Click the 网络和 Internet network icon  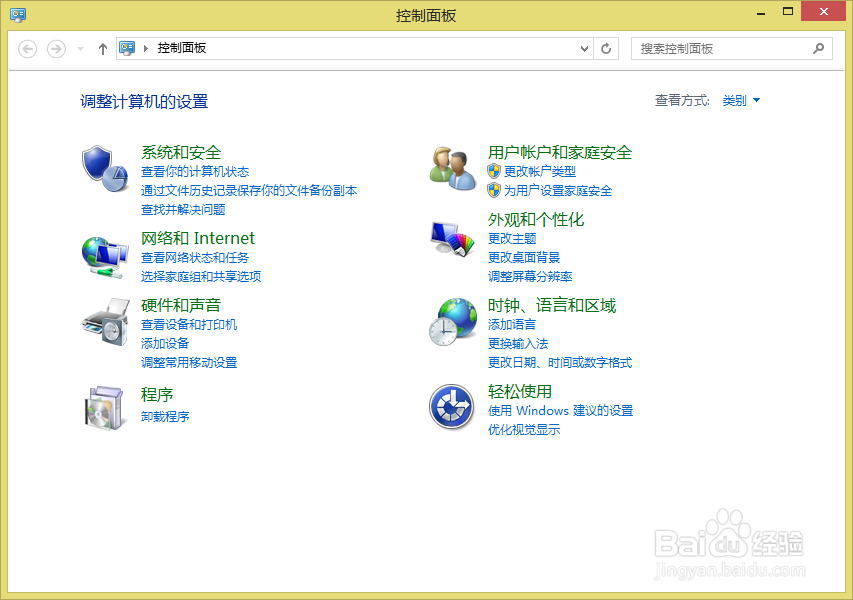pyautogui.click(x=105, y=257)
